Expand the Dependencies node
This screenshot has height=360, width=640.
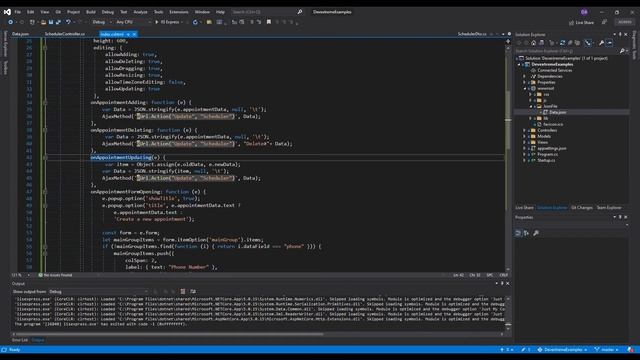524,76
